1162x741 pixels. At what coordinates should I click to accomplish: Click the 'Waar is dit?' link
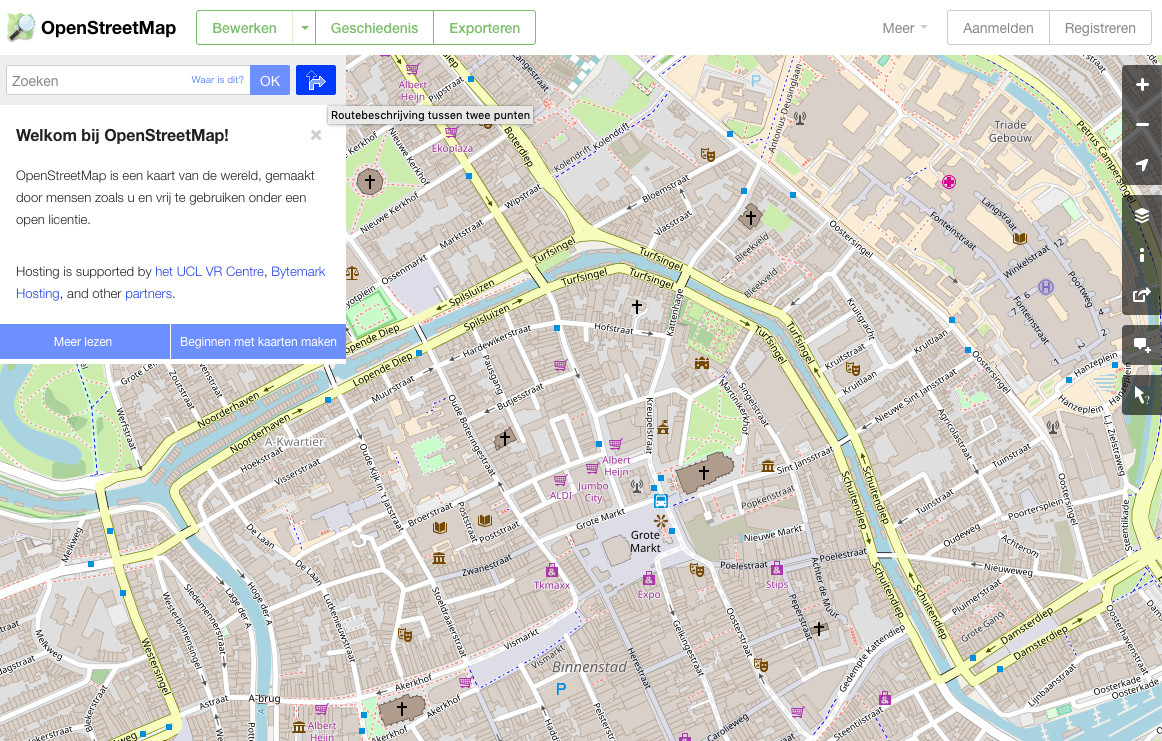pyautogui.click(x=218, y=80)
